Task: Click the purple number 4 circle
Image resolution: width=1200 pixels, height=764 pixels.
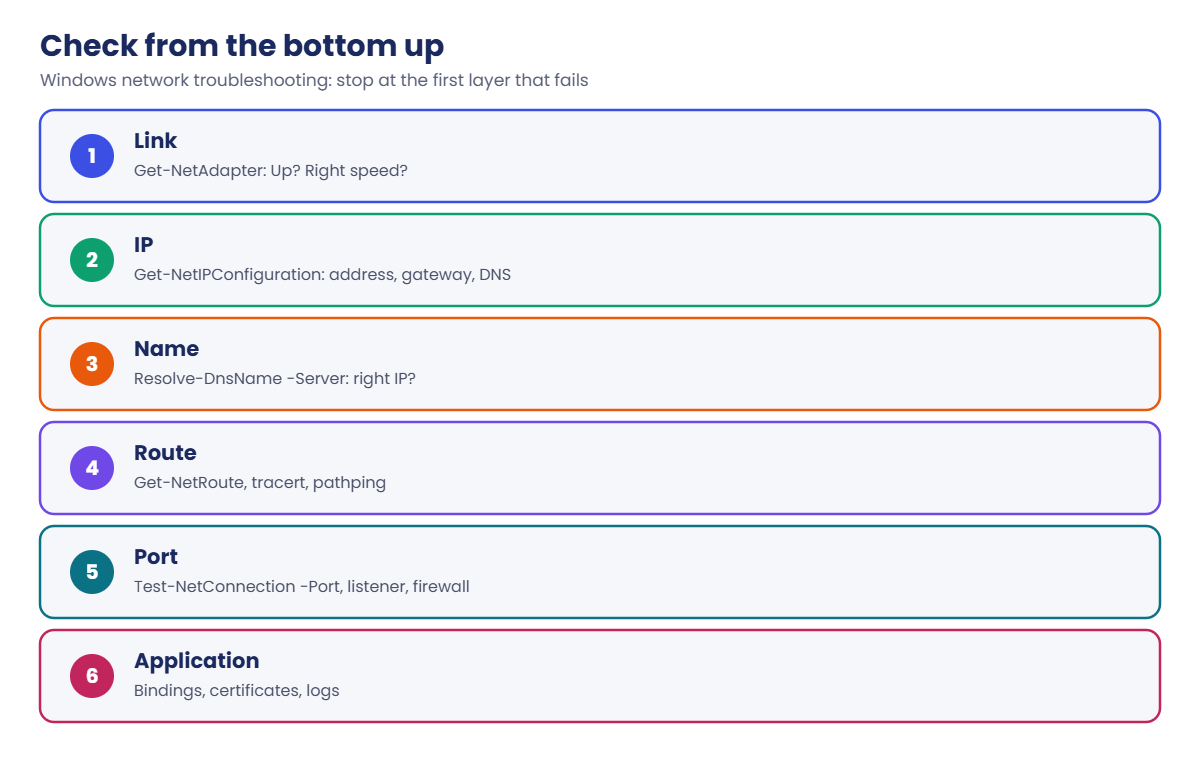Action: [x=92, y=468]
